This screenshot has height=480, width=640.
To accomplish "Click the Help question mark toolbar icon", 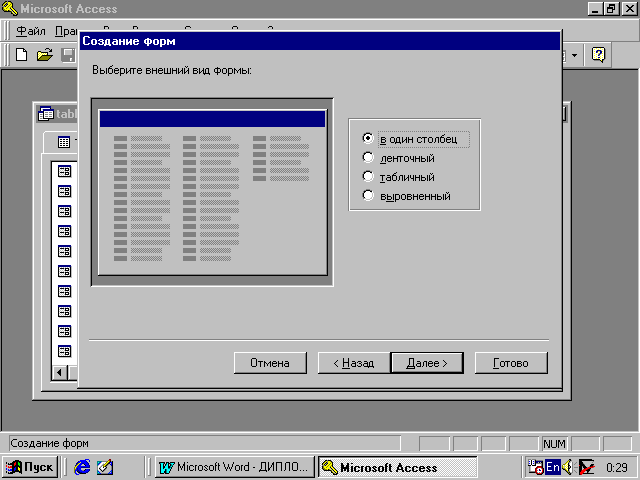I will (x=598, y=55).
